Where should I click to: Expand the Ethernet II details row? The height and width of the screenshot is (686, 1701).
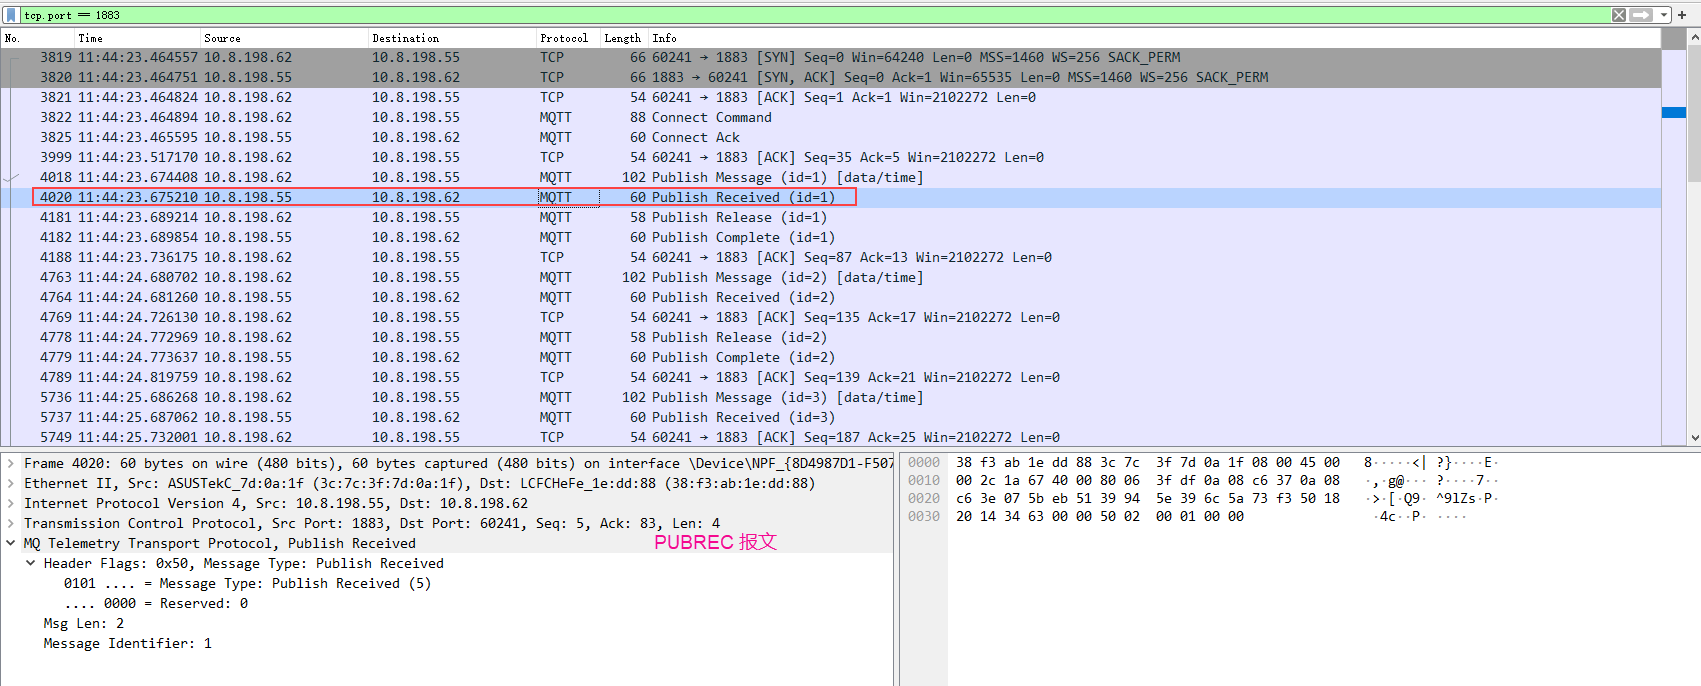coord(11,483)
